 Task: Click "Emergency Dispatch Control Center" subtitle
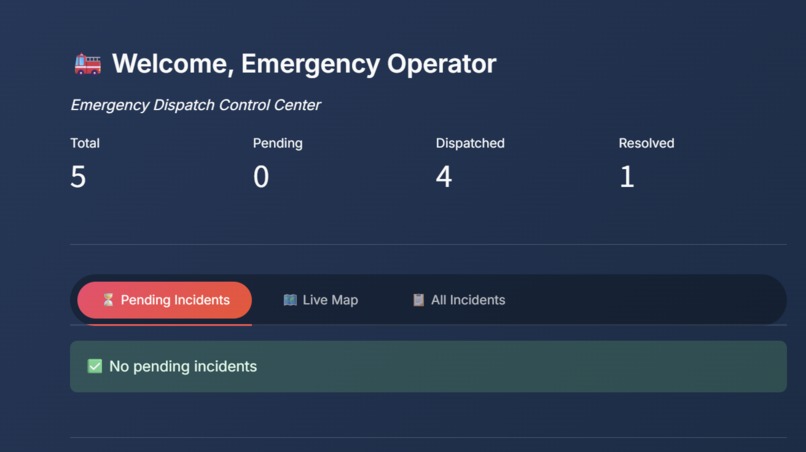(196, 105)
